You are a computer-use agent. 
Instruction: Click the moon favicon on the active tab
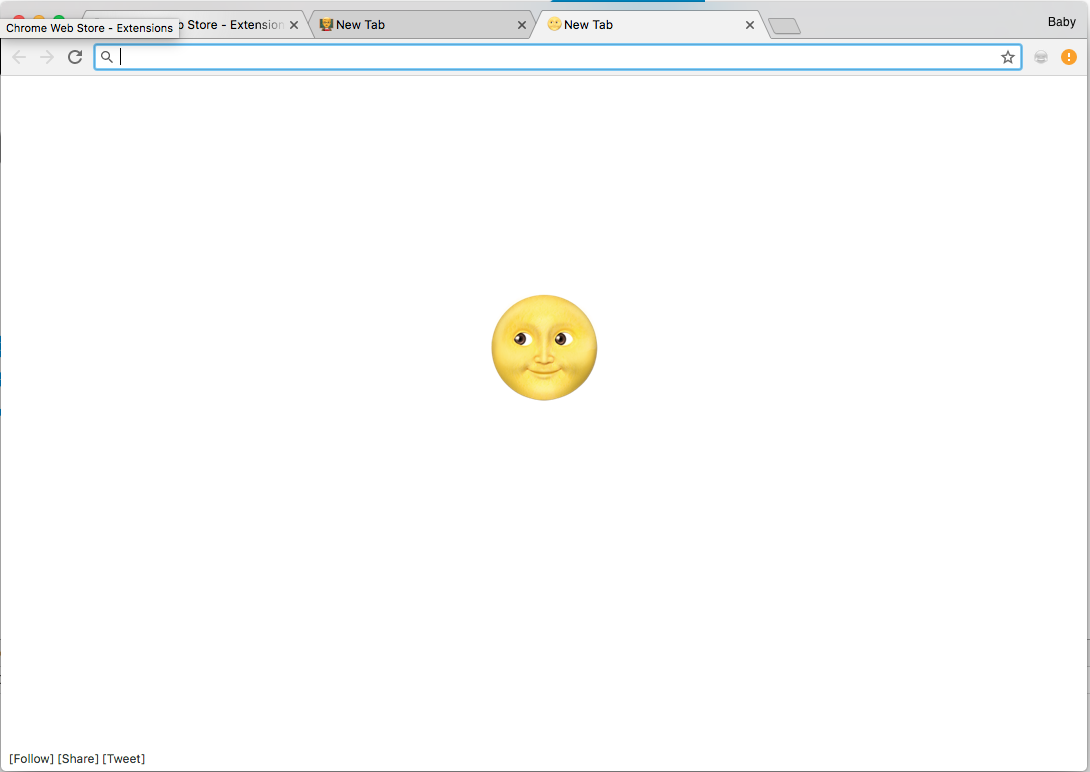[x=554, y=24]
